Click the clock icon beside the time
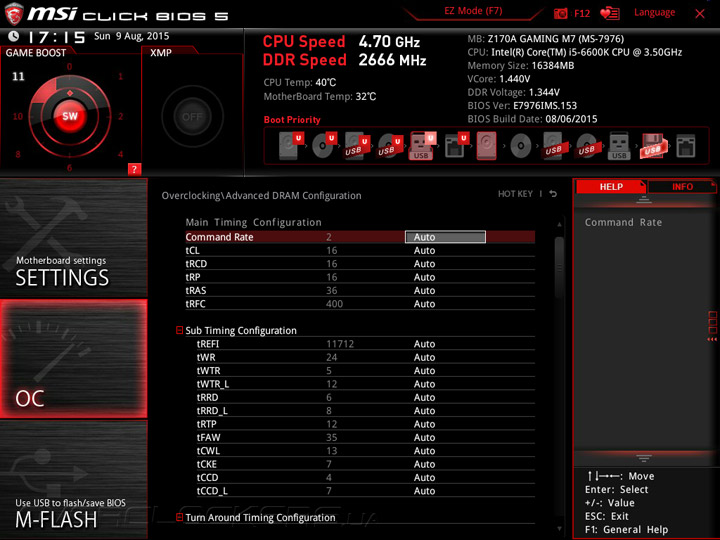Image resolution: width=720 pixels, height=540 pixels. [14, 36]
